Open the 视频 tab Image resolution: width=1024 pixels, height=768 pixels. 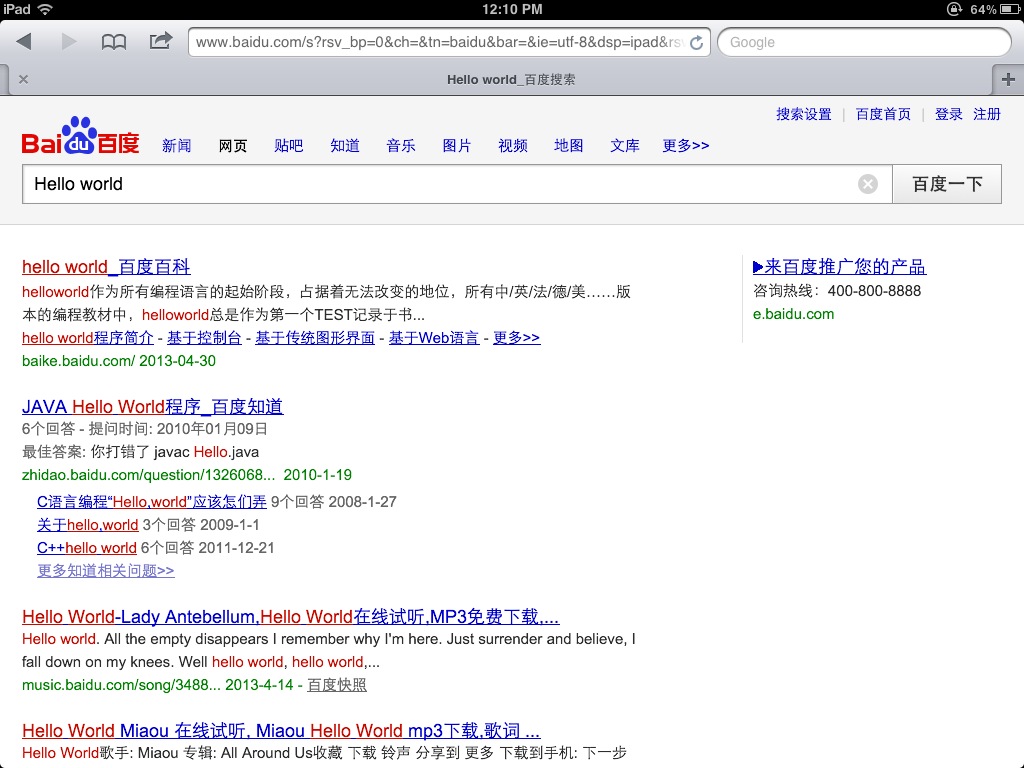pos(513,146)
